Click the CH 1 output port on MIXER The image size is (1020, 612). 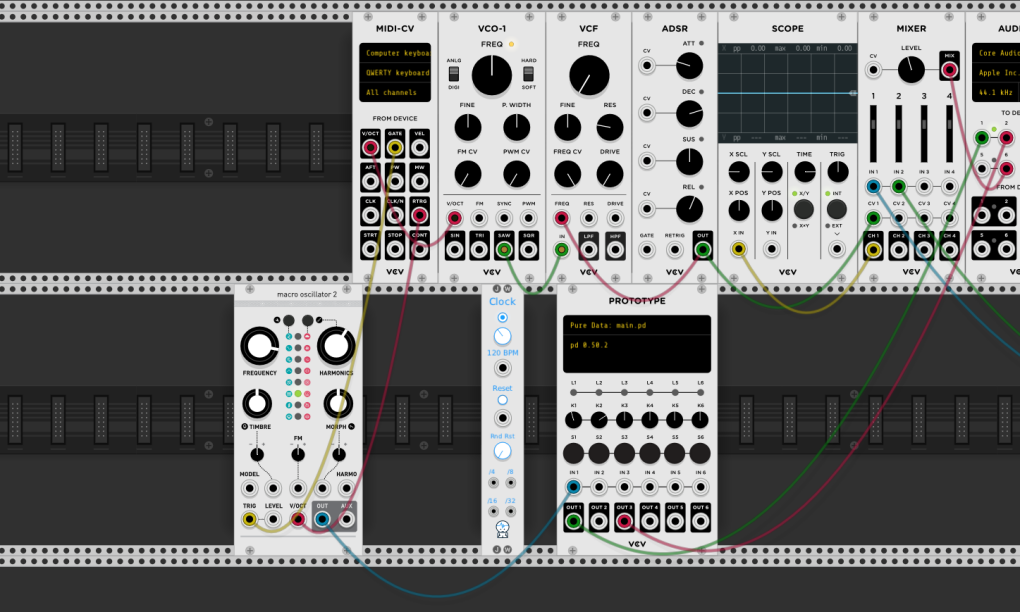pos(874,250)
